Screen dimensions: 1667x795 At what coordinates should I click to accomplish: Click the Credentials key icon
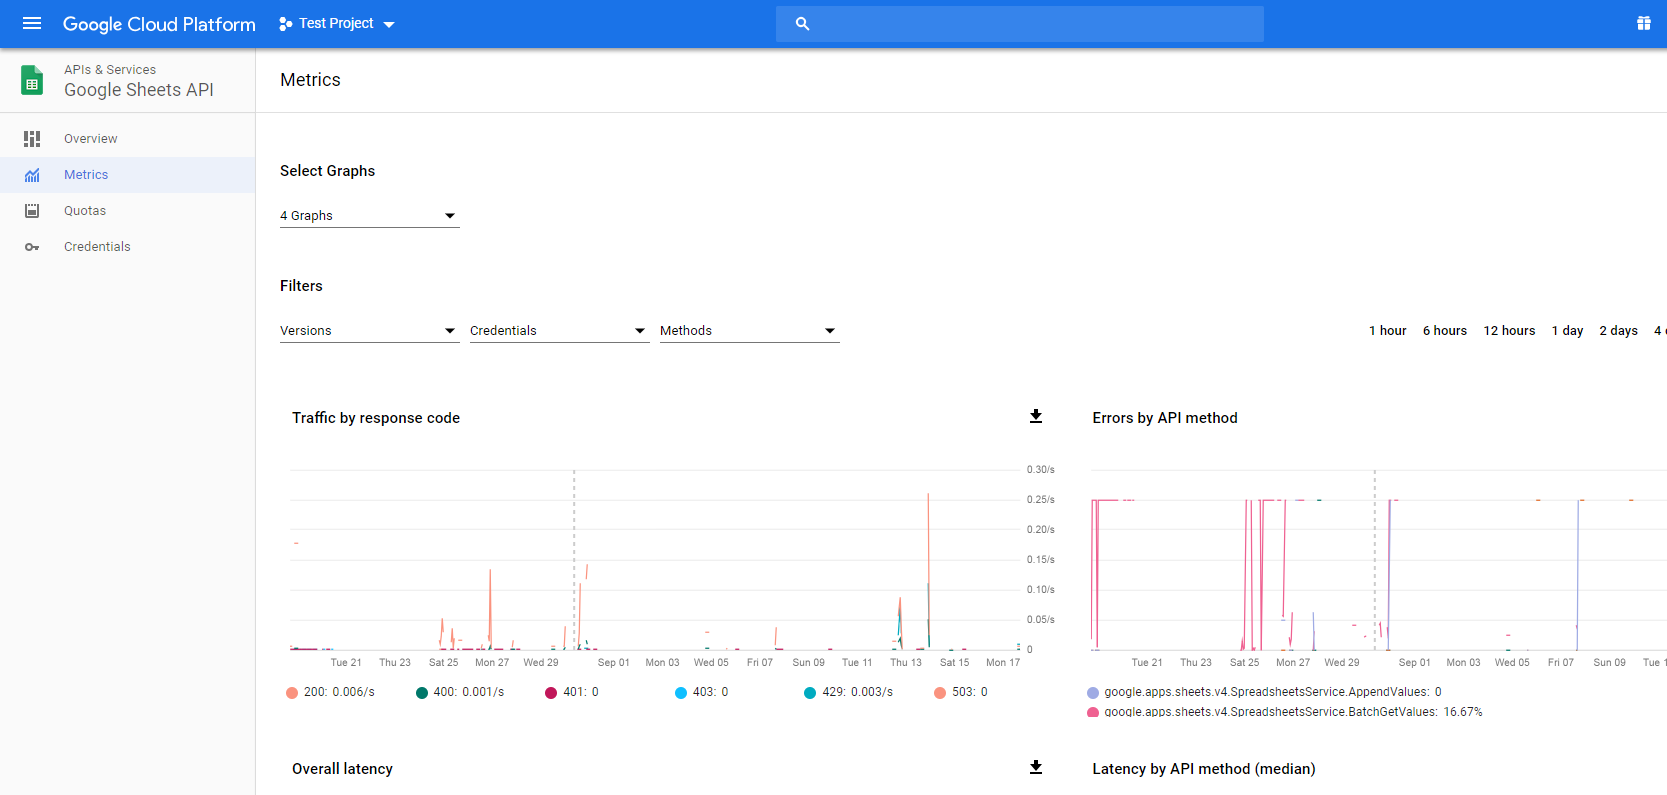32,247
